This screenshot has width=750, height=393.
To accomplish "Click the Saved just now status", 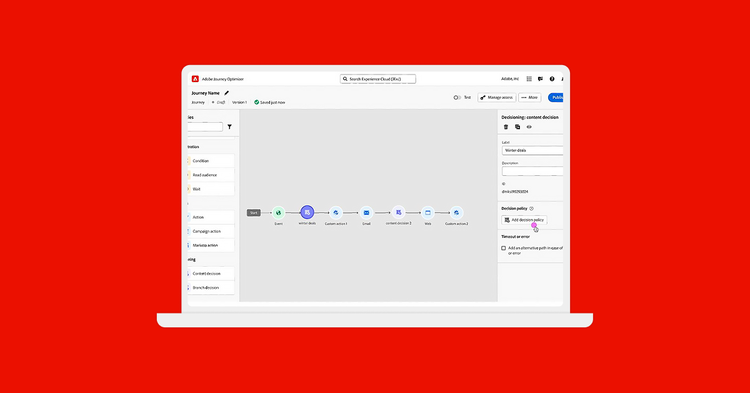I will pos(270,102).
